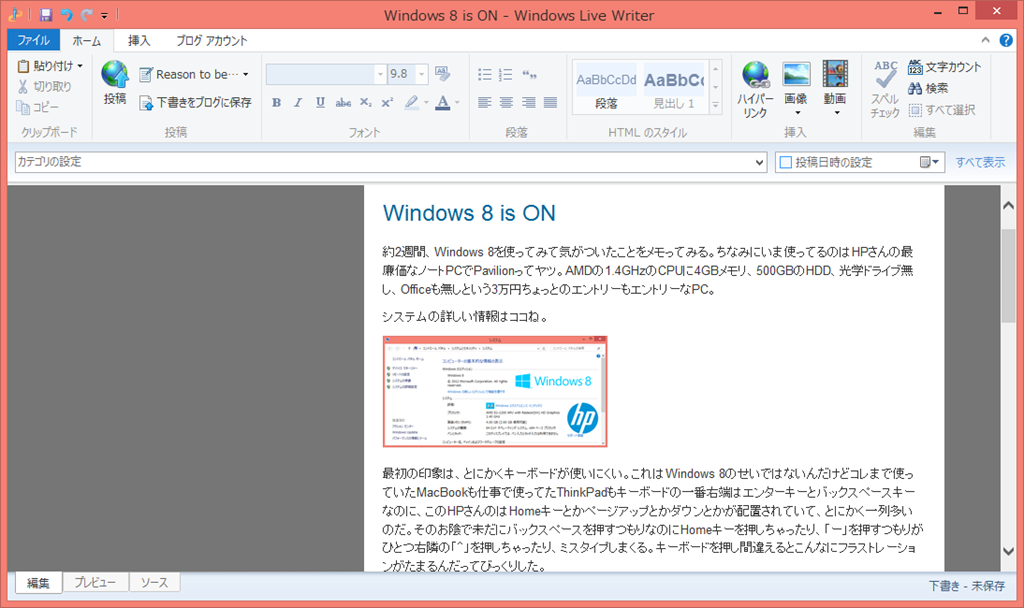The image size is (1024, 608).
Task: Click the vertical scrollbar up arrow
Action: pyautogui.click(x=1008, y=206)
